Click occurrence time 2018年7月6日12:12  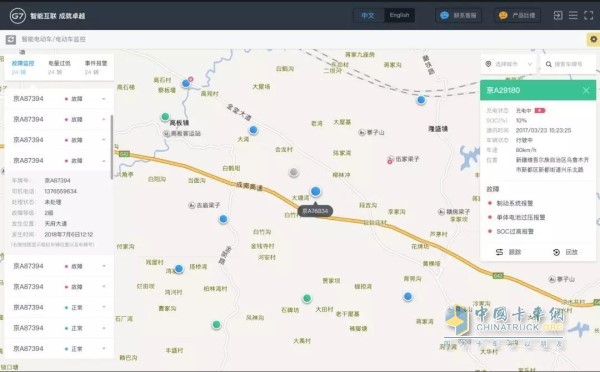click(x=68, y=234)
